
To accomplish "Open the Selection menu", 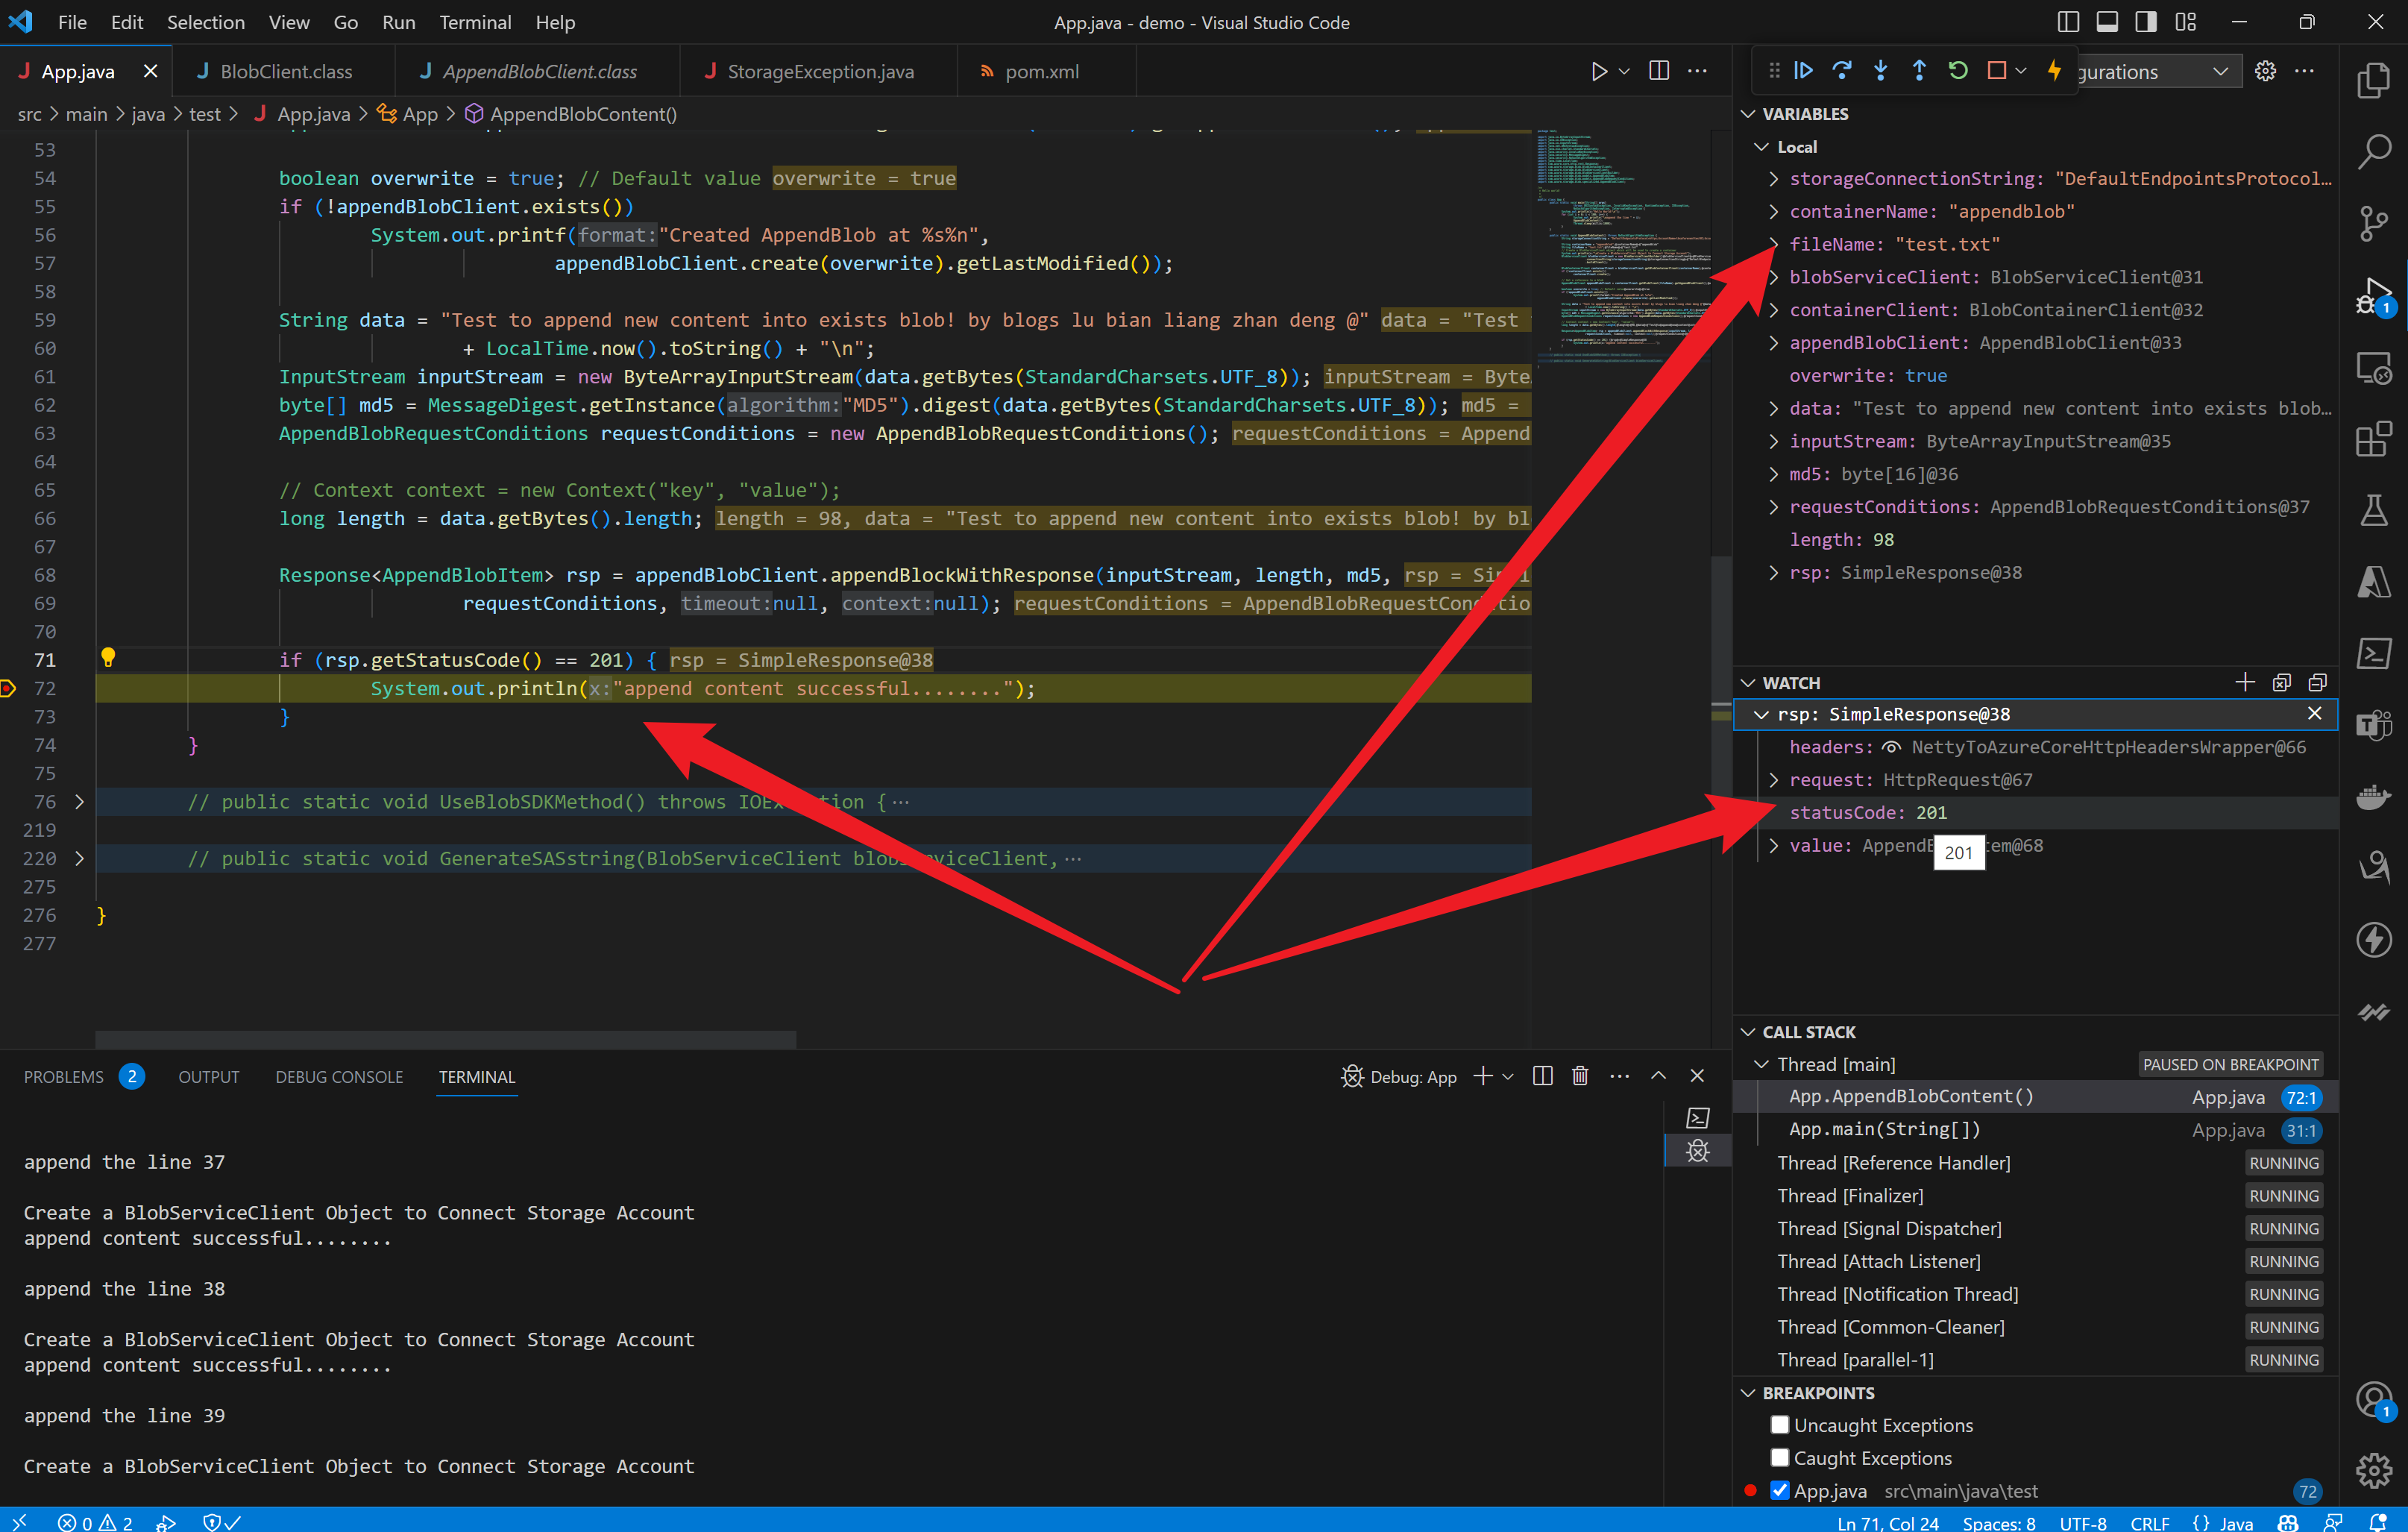I will point(205,22).
